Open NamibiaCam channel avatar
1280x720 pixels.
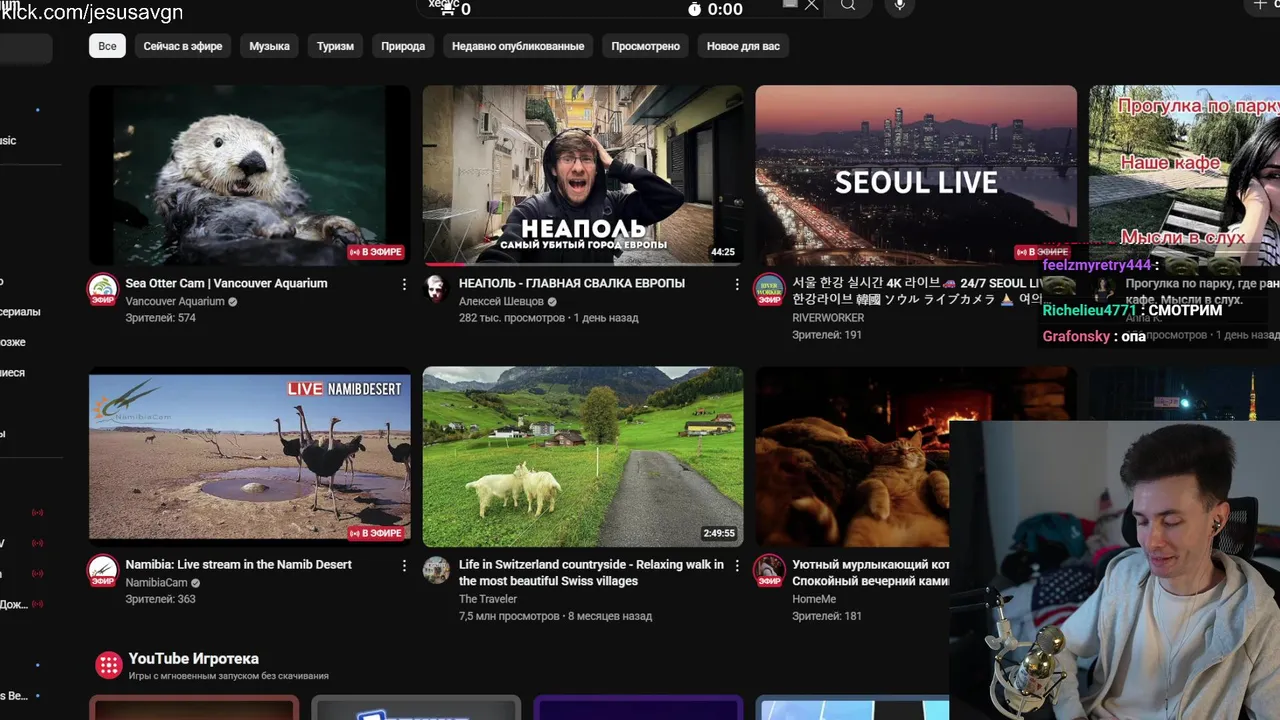[x=103, y=571]
